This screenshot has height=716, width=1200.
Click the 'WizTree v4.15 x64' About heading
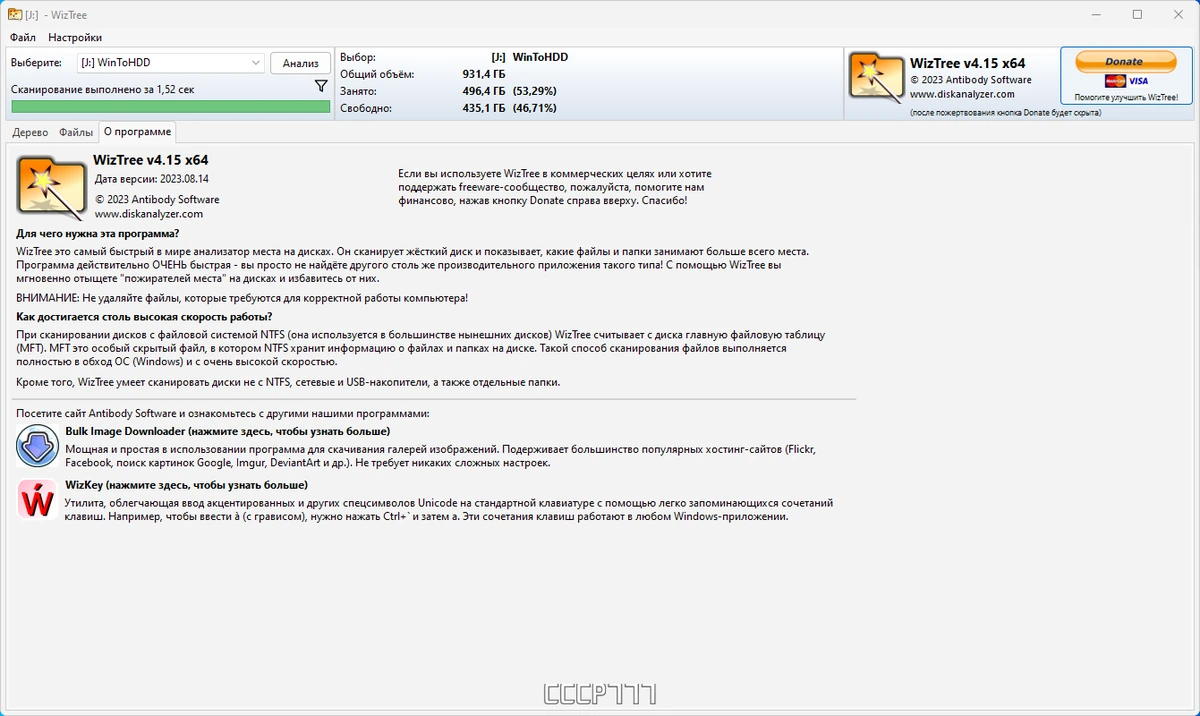pos(151,160)
